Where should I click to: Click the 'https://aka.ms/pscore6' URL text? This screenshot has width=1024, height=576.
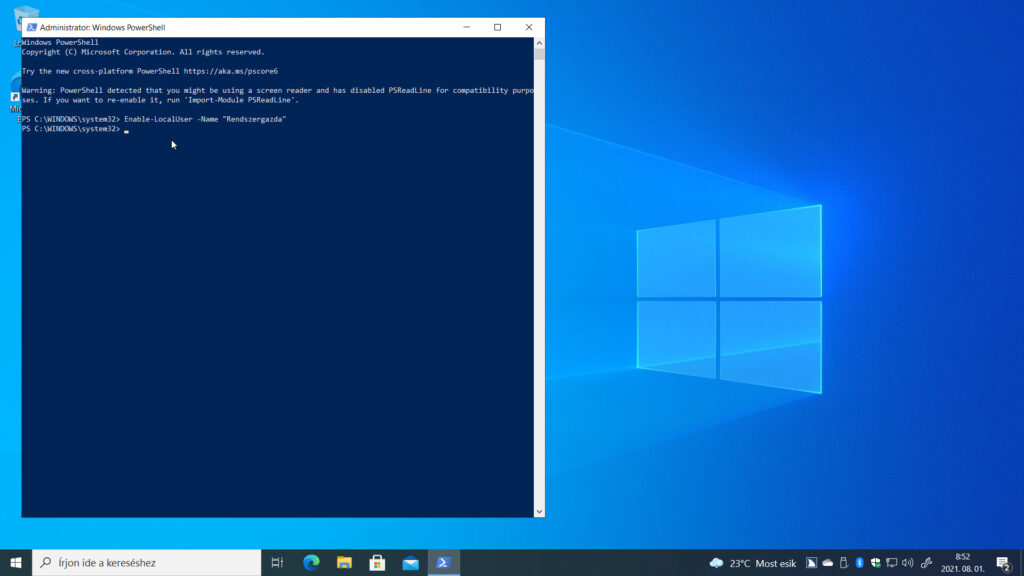tap(231, 71)
